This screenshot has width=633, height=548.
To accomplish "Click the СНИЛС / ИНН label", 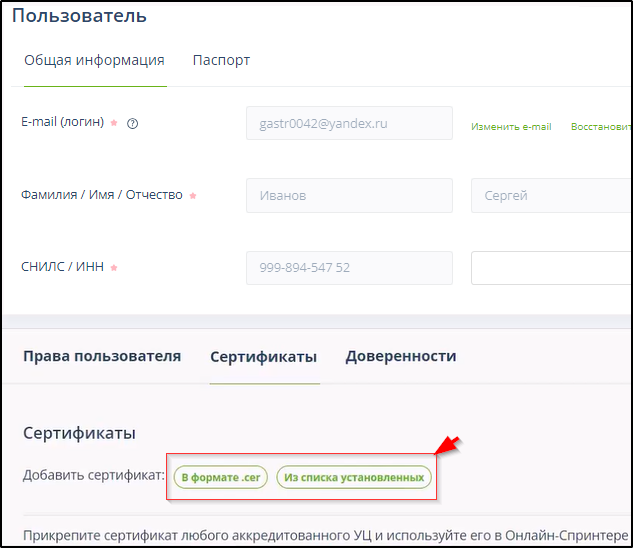I will click(x=63, y=267).
